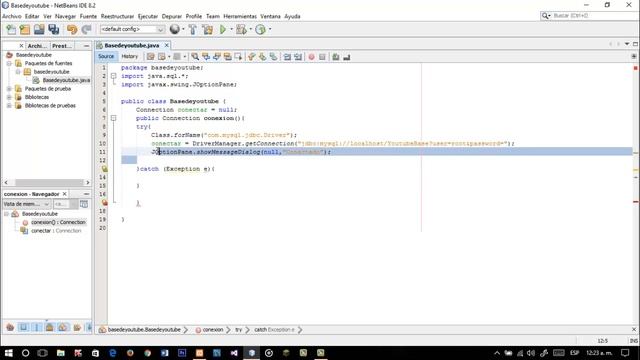Collapse Paquetes de fuentes node
Viewport: 640px width, 360px height.
(9, 63)
